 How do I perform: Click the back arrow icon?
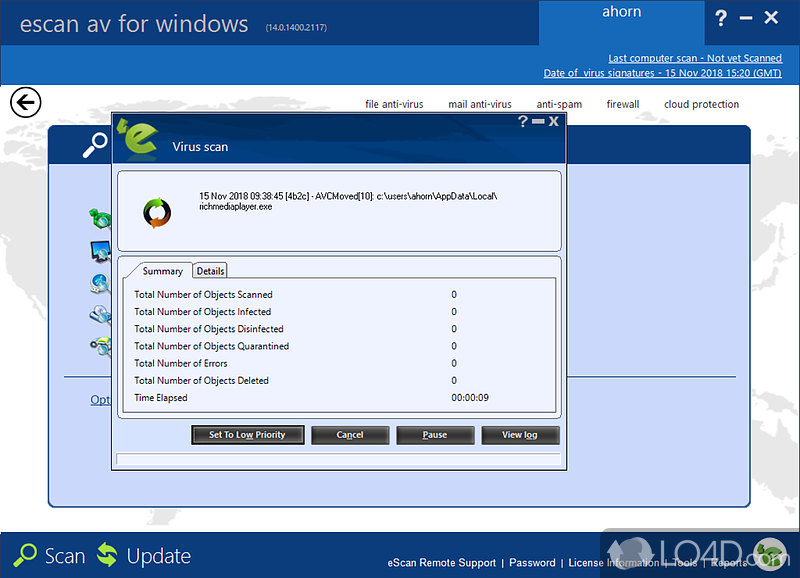[x=26, y=103]
